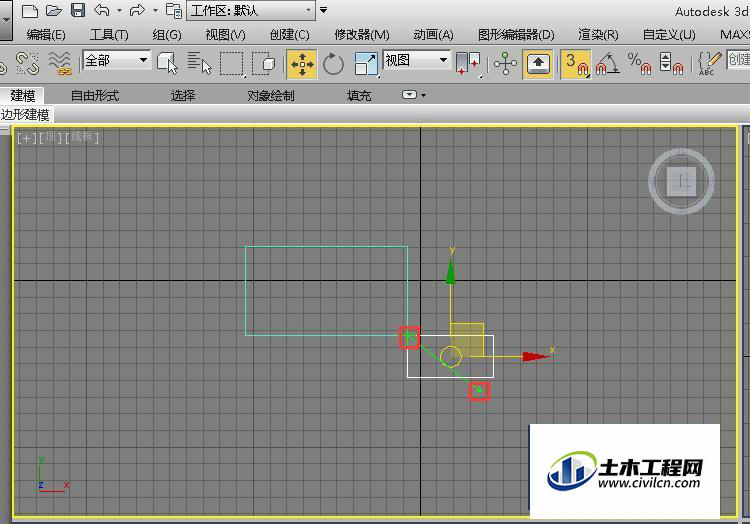This screenshot has height=524, width=750.
Task: Toggle the 3D Snaps button
Action: [576, 64]
